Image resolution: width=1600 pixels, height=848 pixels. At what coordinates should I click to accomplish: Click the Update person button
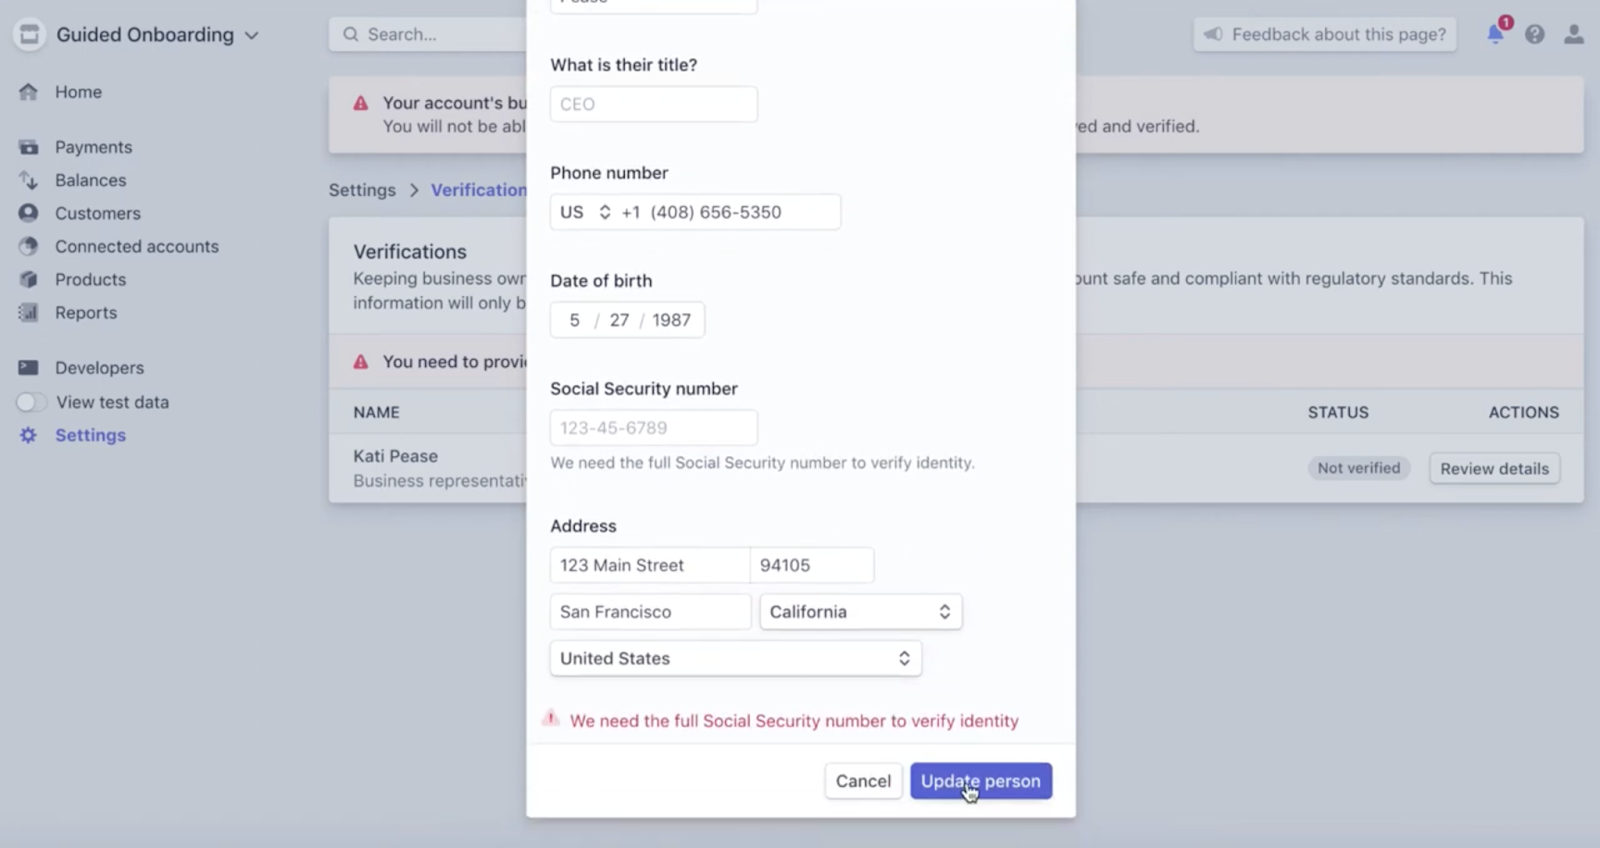point(981,781)
